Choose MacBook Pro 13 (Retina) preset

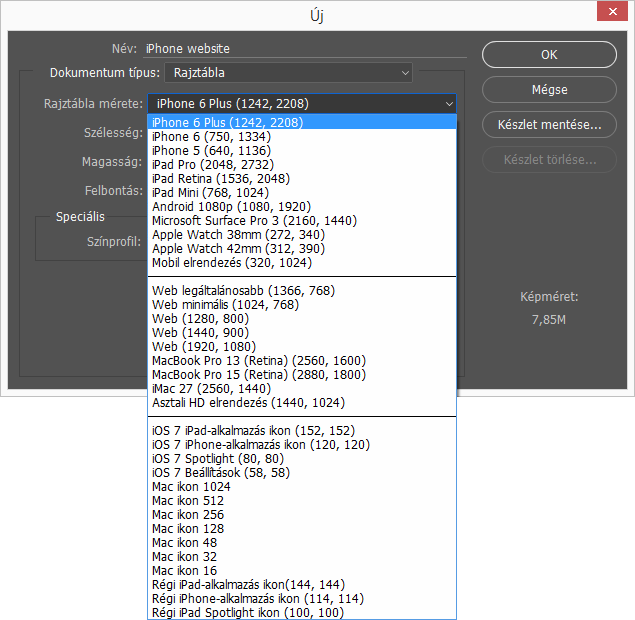tap(302, 361)
